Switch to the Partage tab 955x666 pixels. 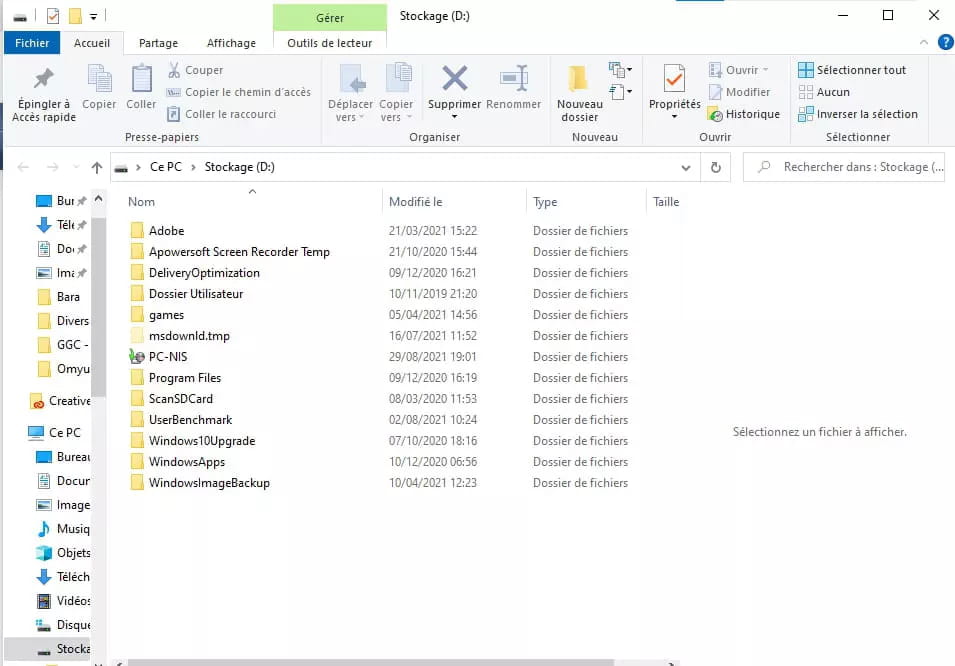(158, 43)
